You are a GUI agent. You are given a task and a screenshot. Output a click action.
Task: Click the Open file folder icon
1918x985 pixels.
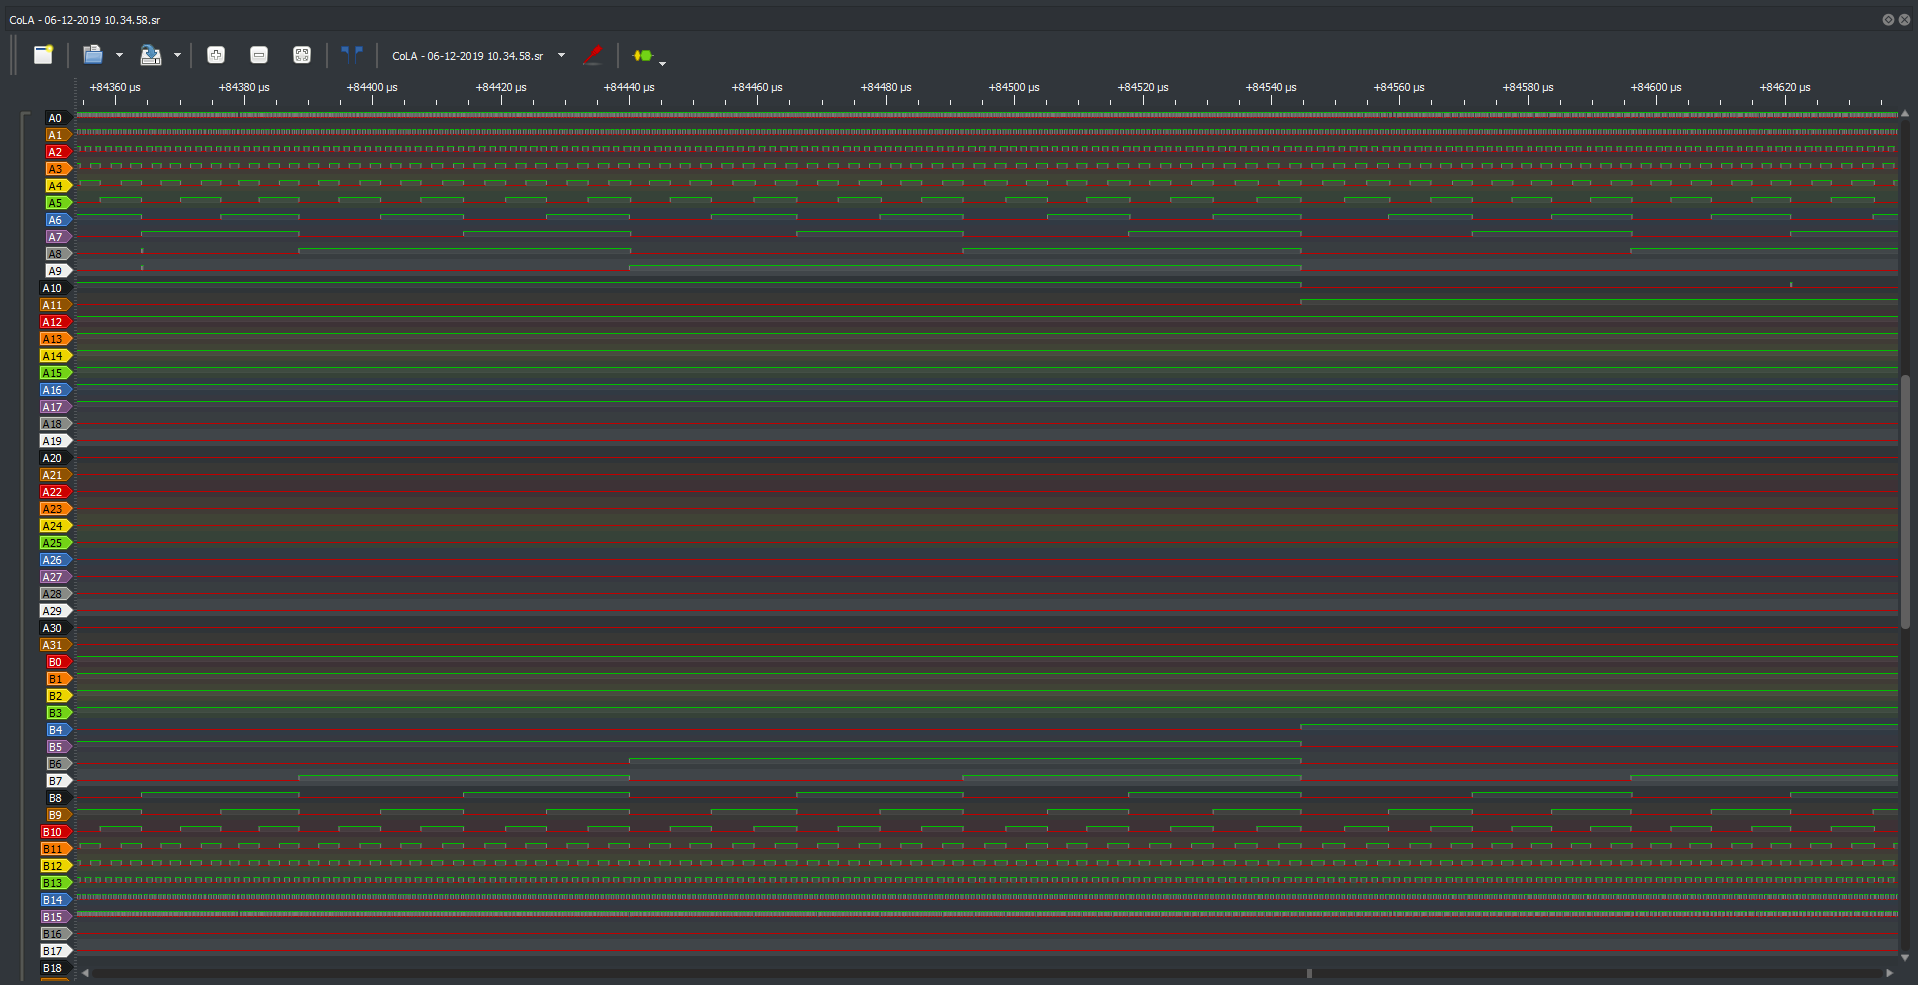pos(93,55)
